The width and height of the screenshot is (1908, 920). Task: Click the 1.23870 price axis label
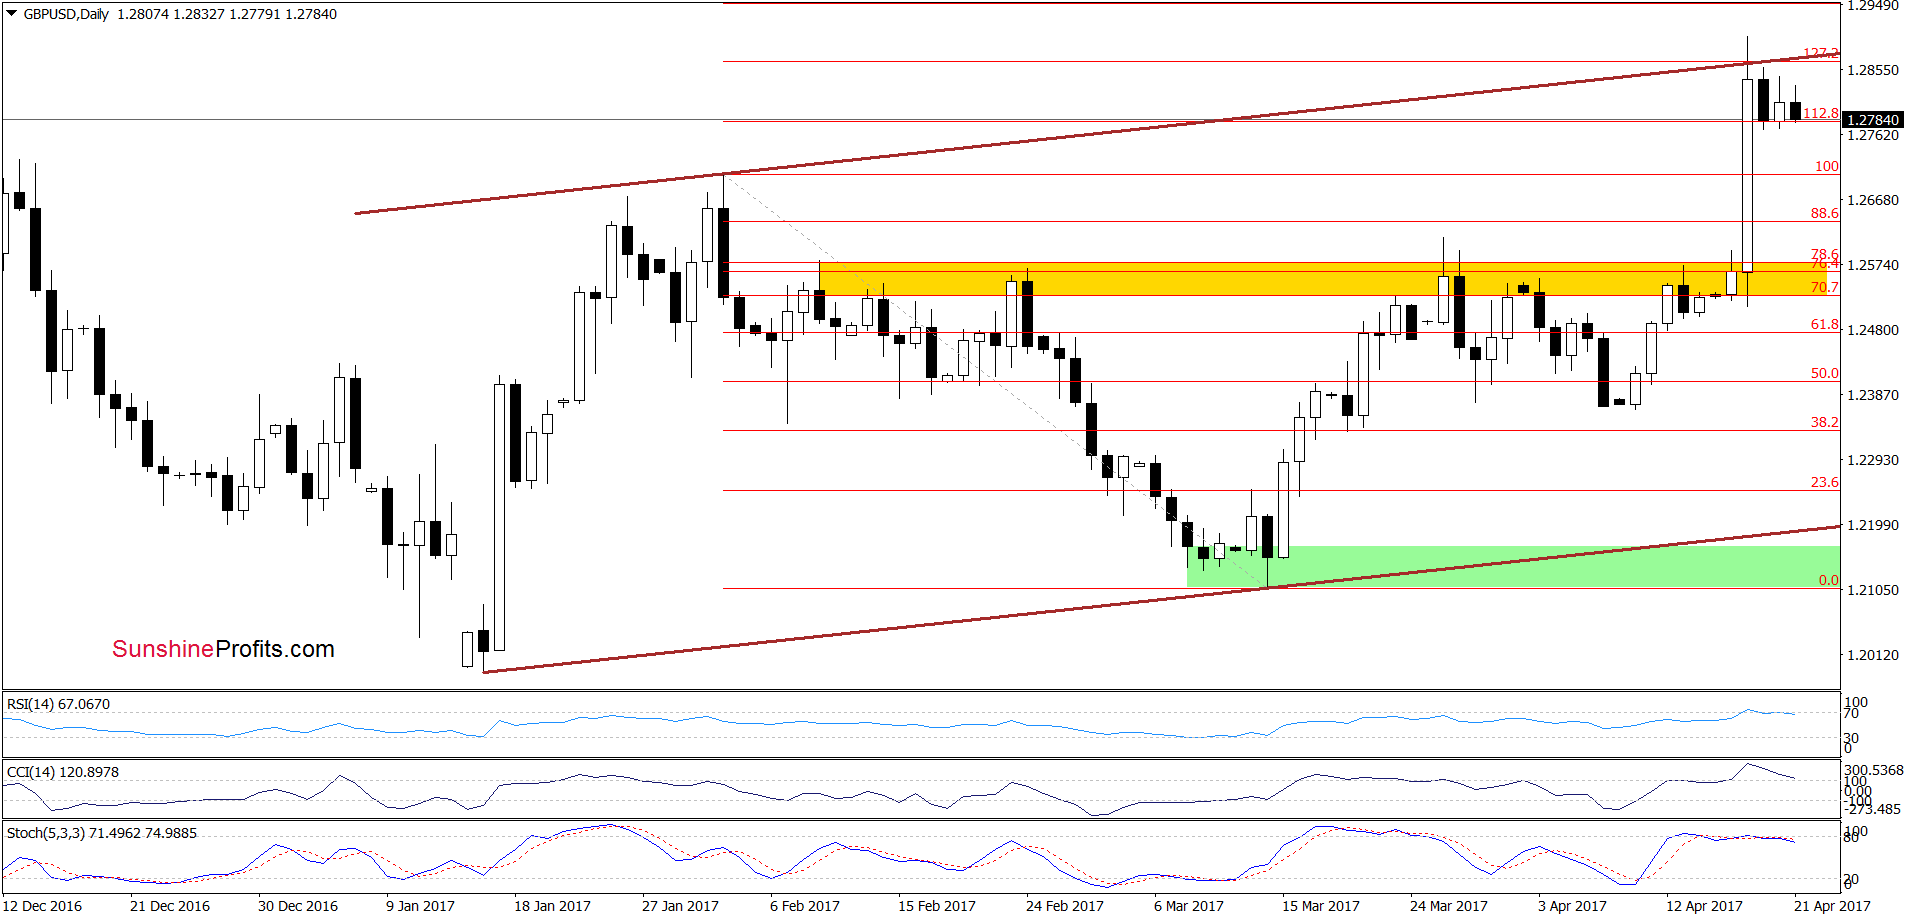click(x=1873, y=396)
